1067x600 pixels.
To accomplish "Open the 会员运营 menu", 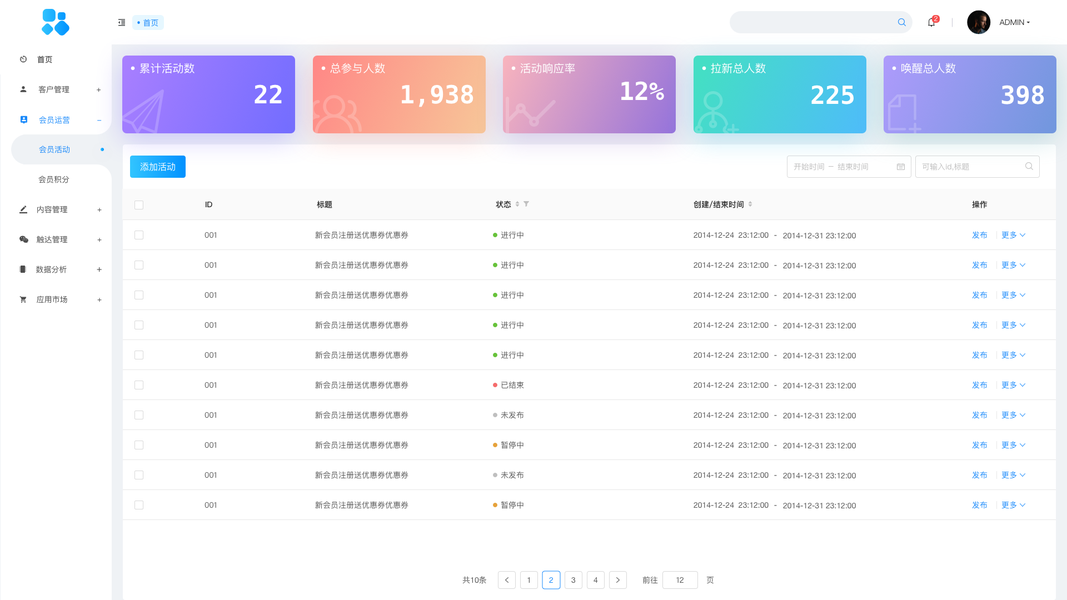I will pyautogui.click(x=56, y=120).
